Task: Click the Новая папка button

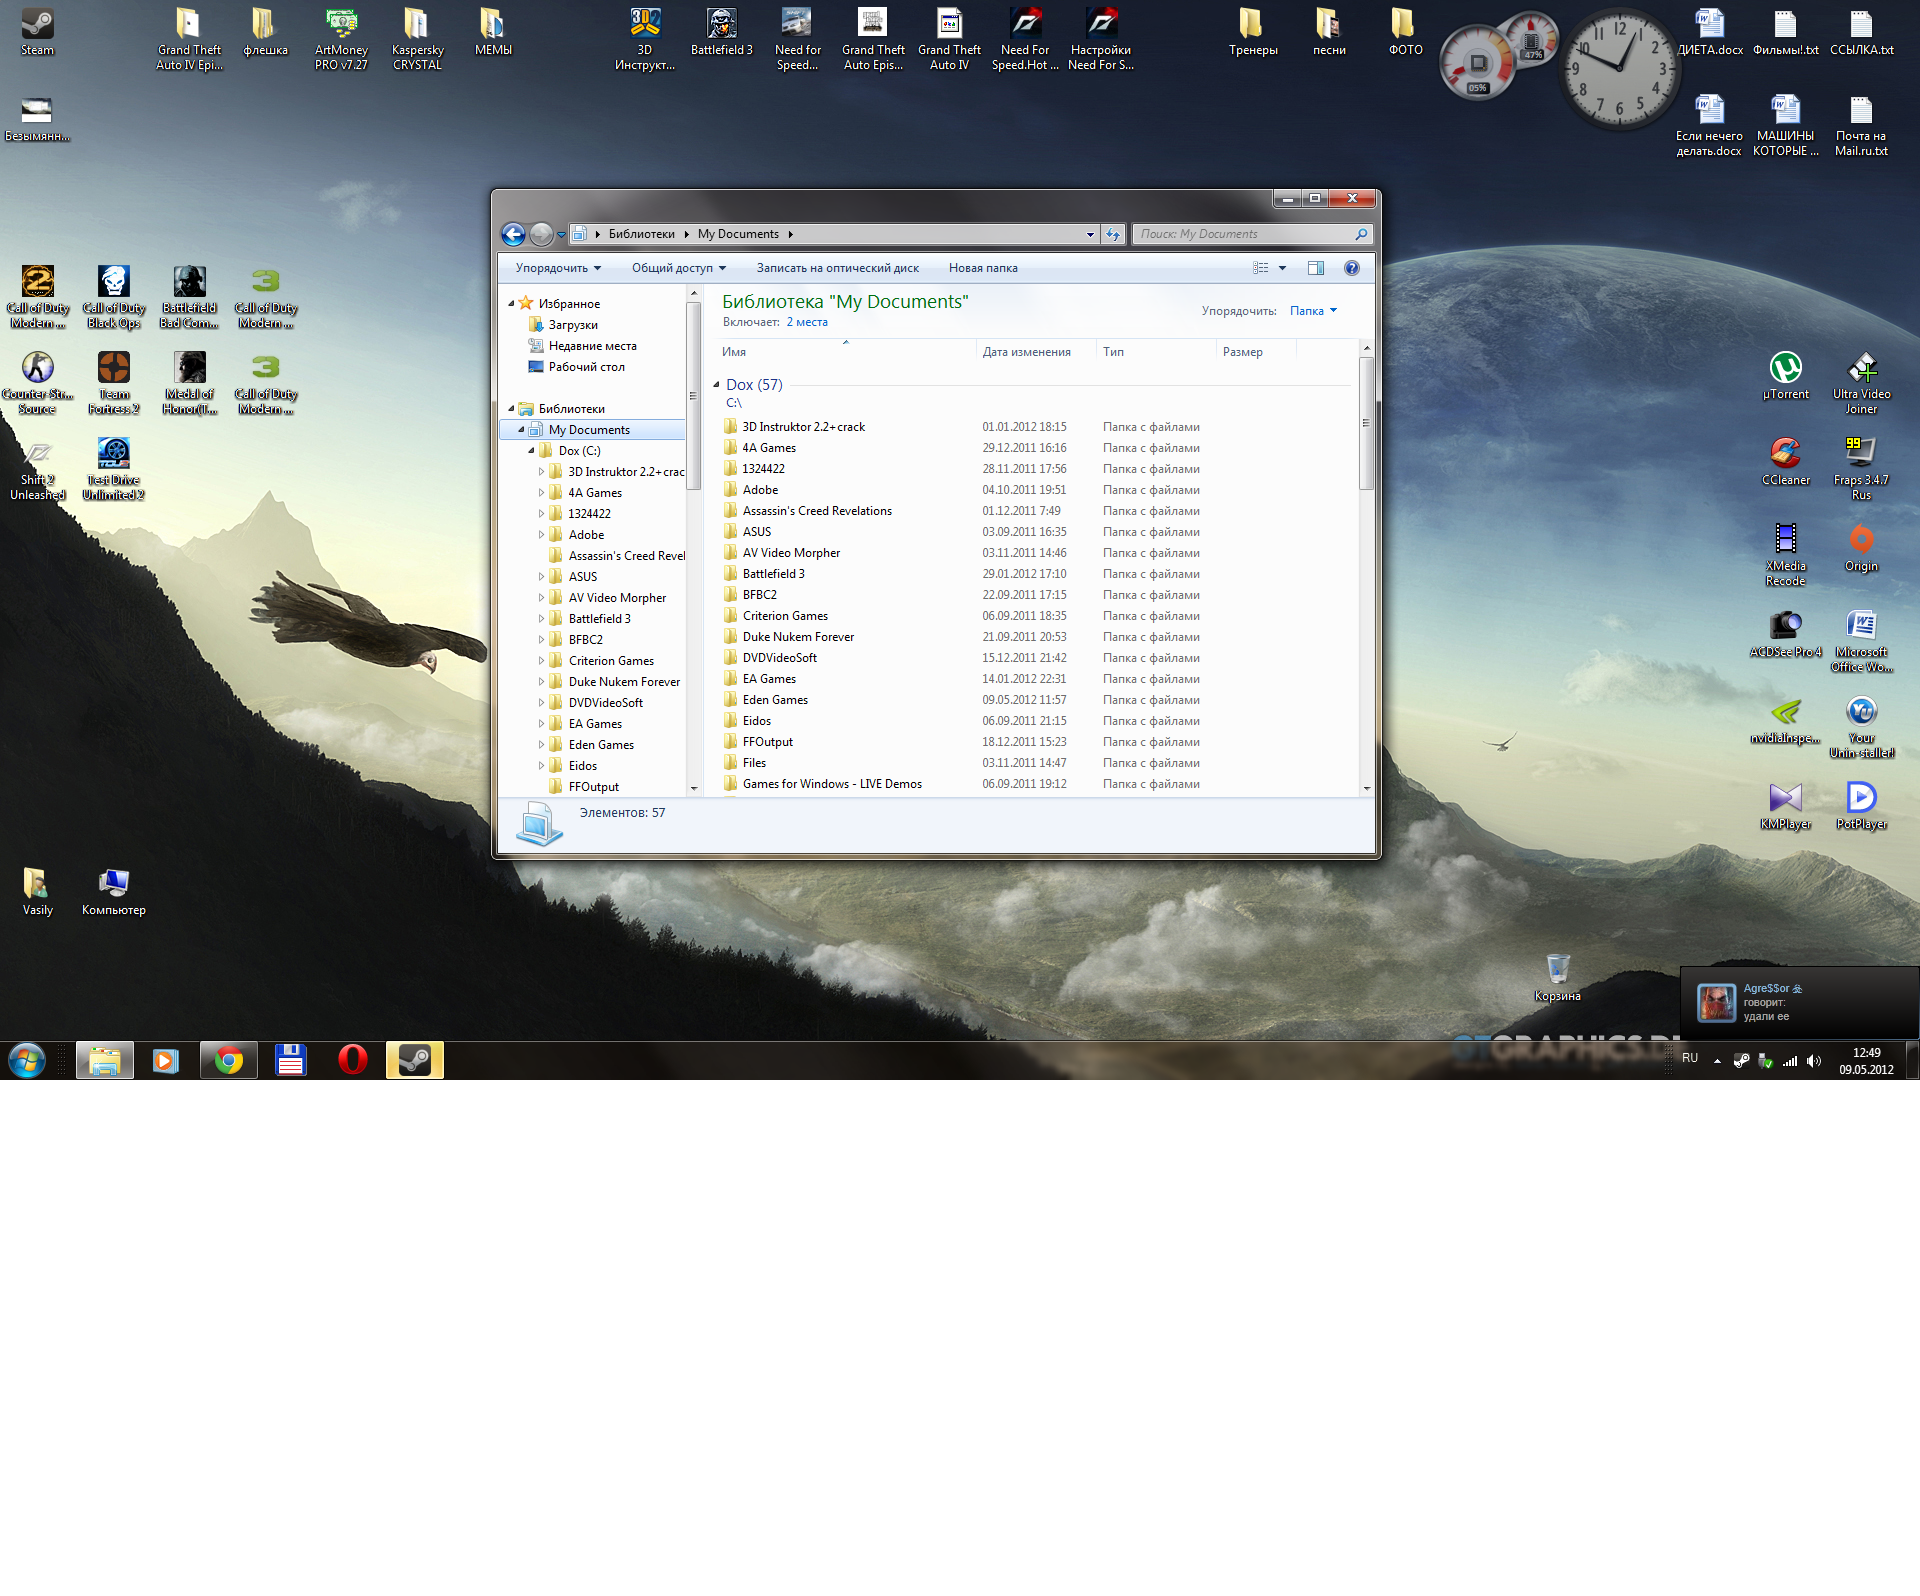Action: pyautogui.click(x=983, y=268)
